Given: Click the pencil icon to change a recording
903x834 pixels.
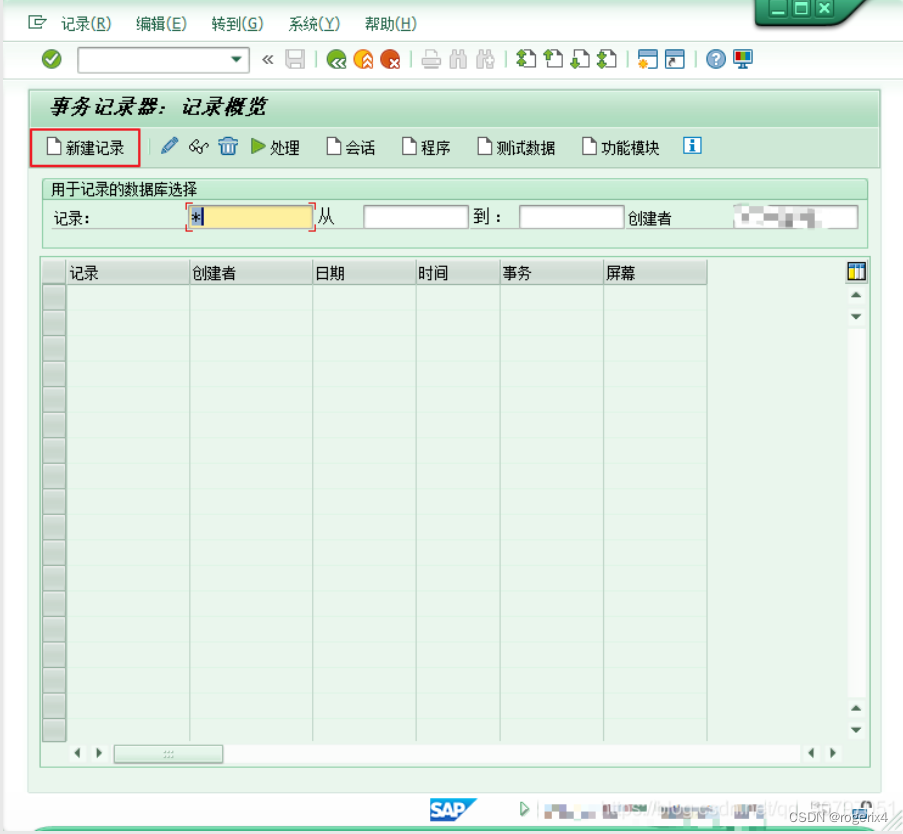Looking at the screenshot, I should coord(167,145).
